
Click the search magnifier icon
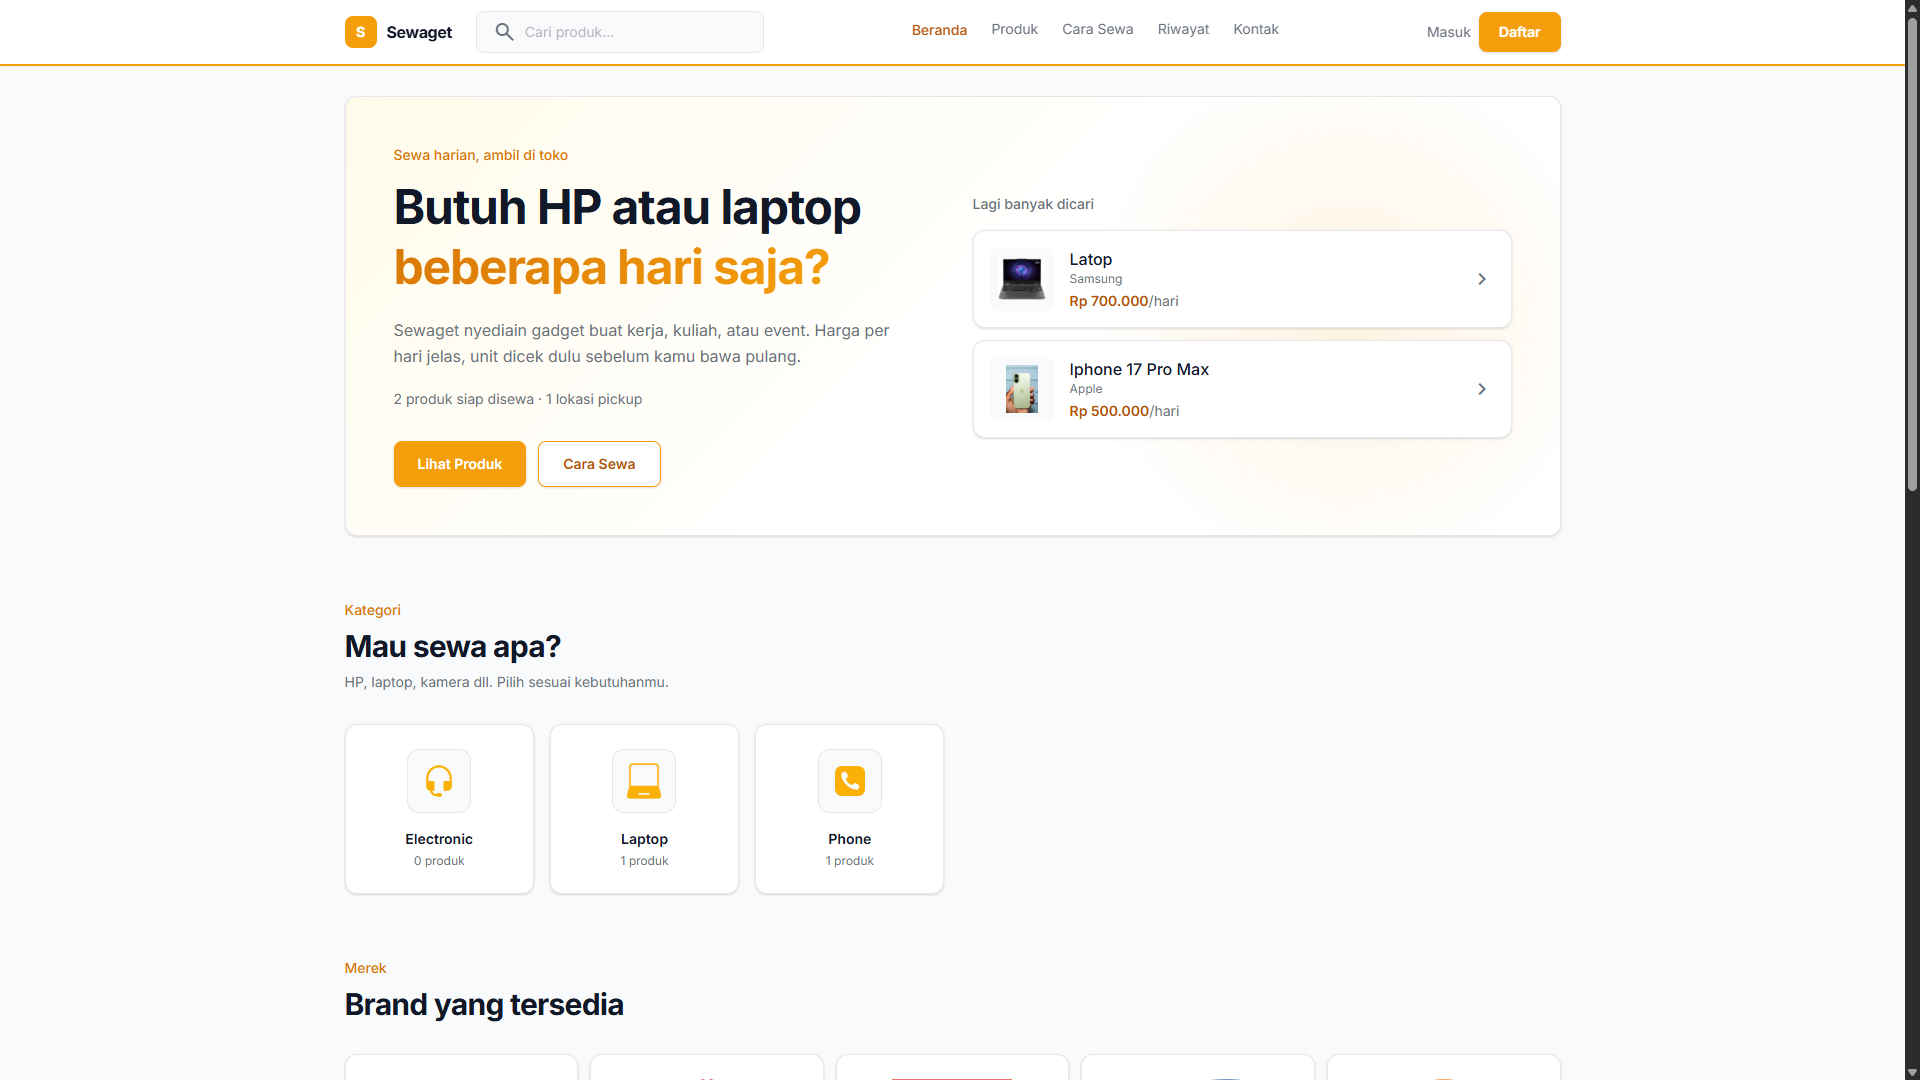[505, 32]
